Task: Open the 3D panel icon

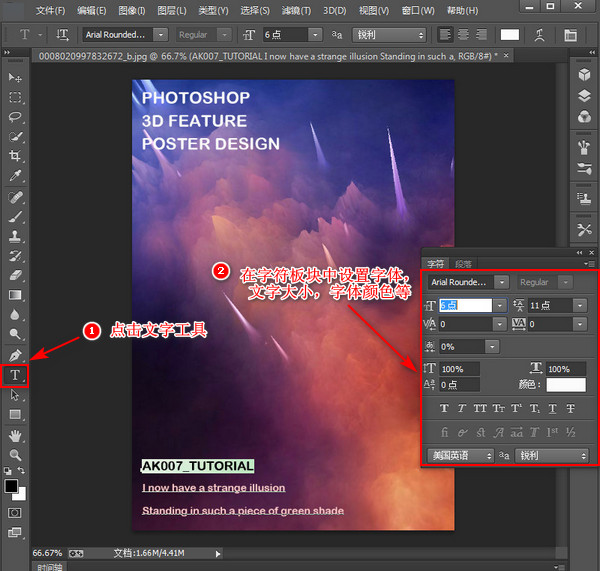Action: point(584,75)
